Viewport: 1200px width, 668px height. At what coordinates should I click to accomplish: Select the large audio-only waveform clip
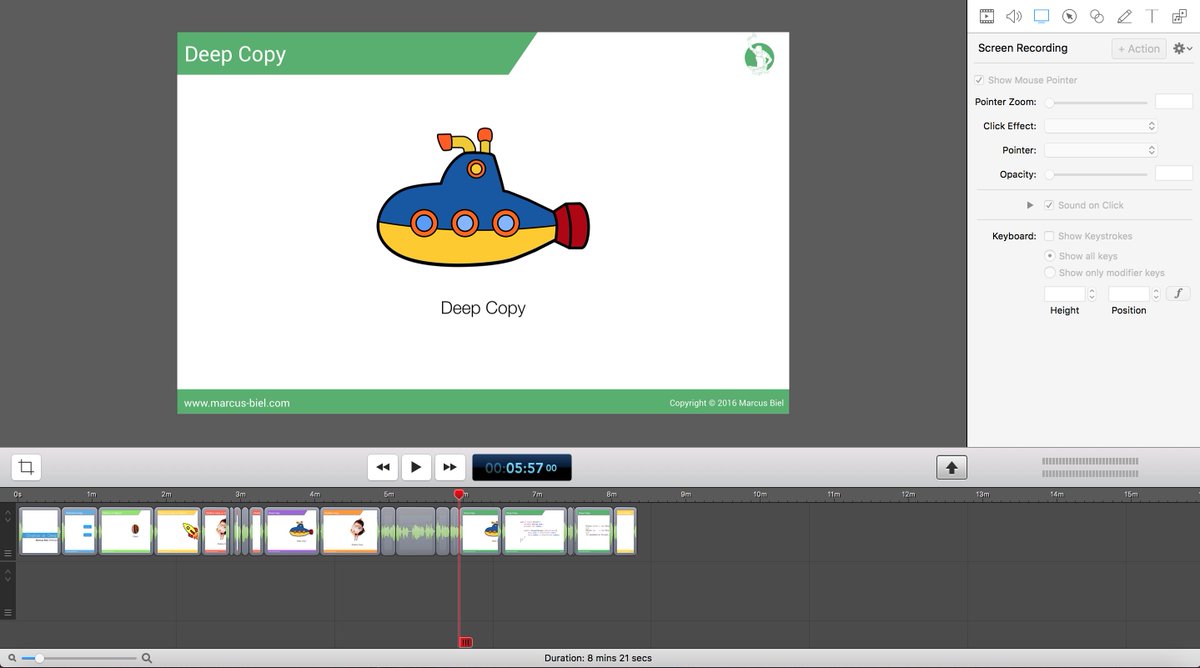coord(416,531)
